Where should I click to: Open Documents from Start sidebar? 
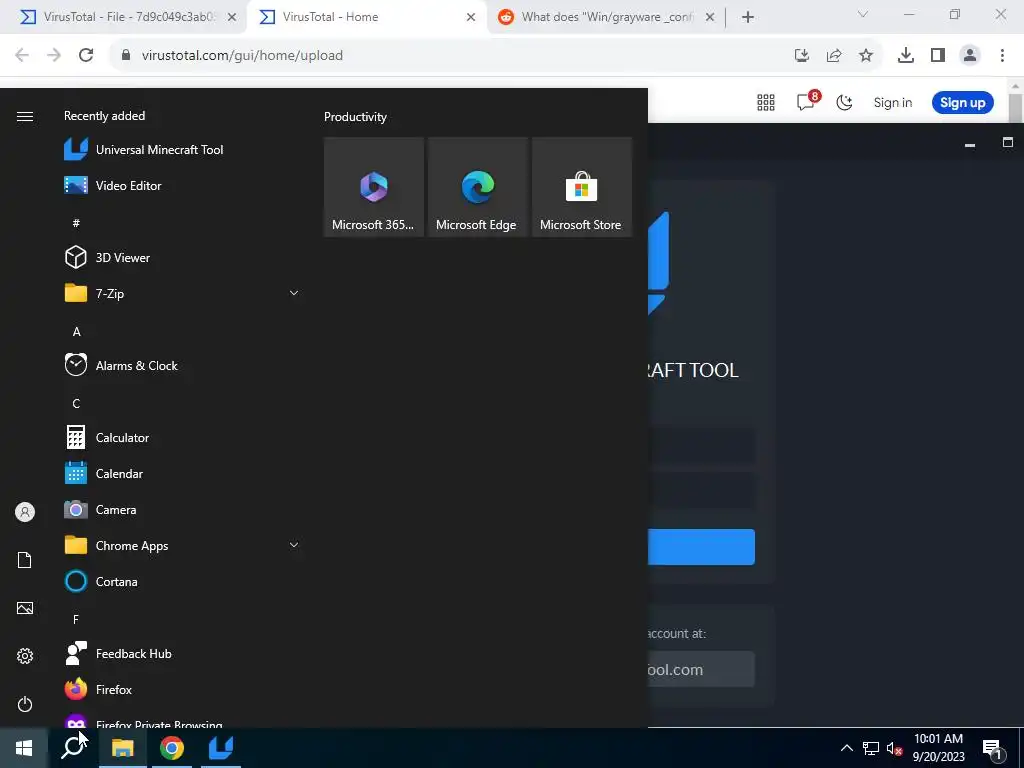pyautogui.click(x=25, y=560)
